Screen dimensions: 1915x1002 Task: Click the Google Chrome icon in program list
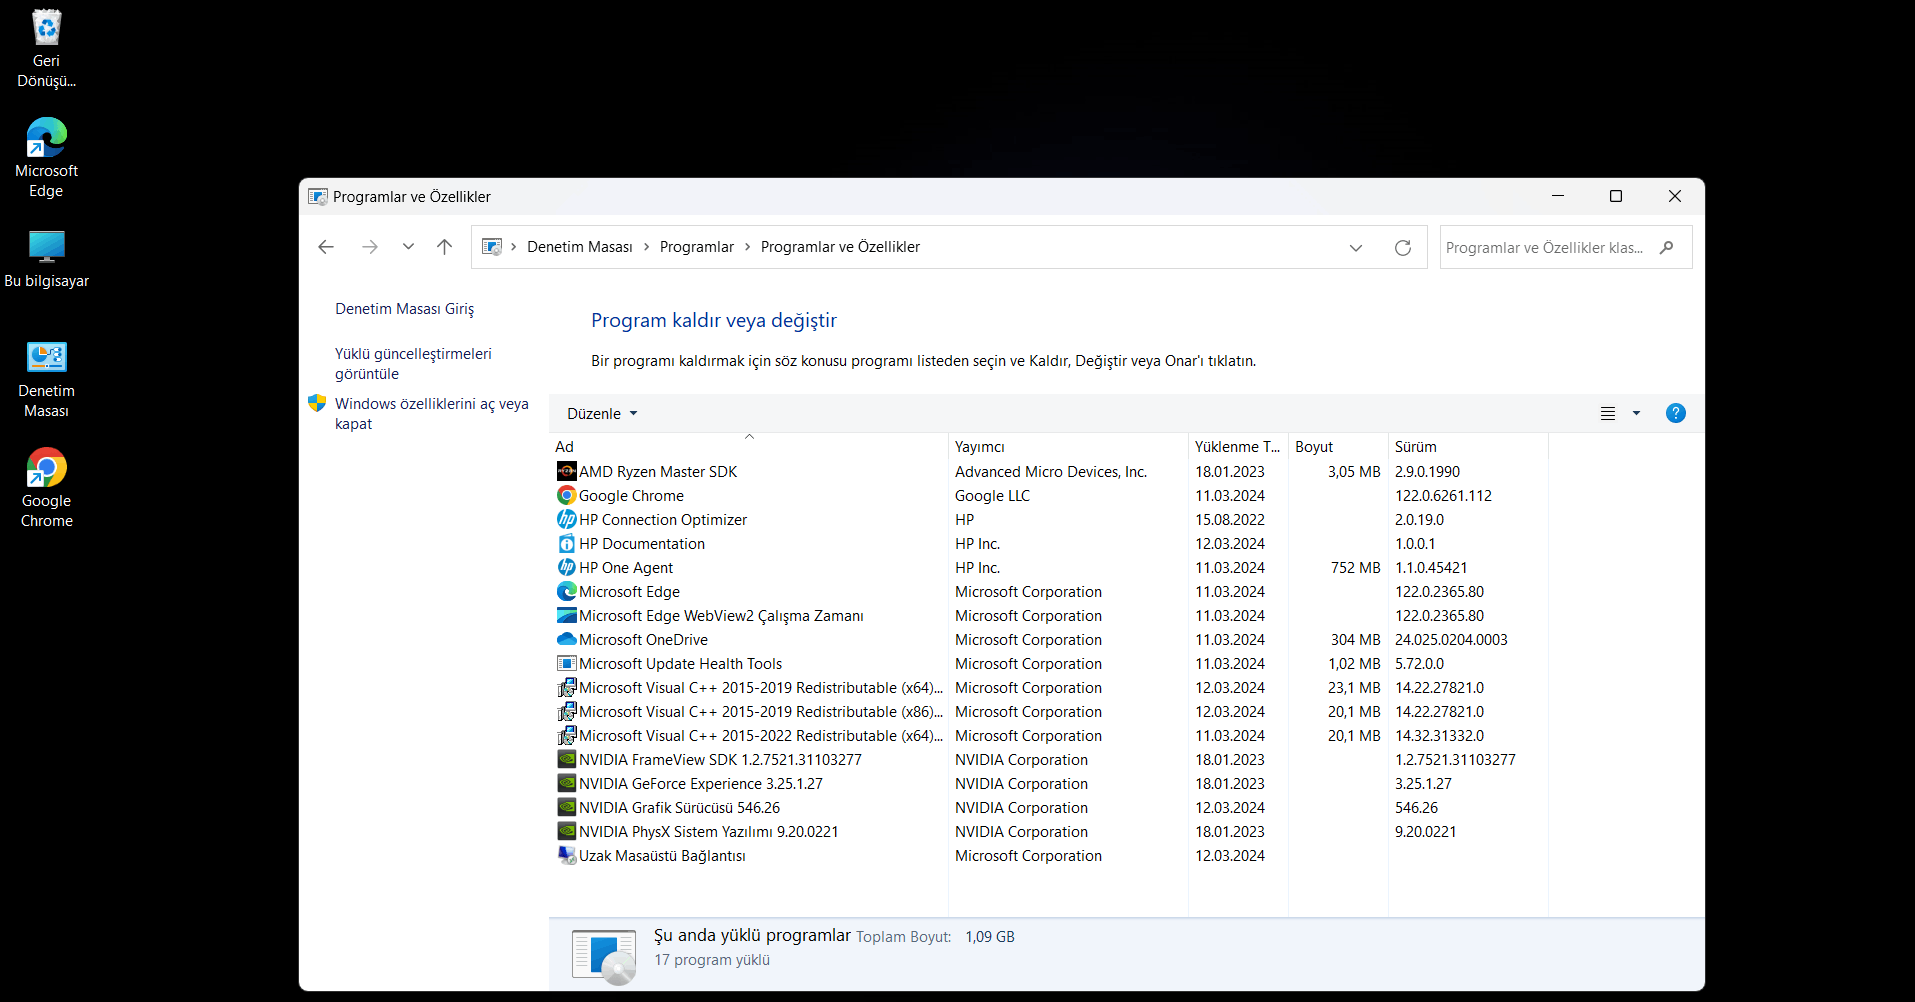tap(567, 495)
